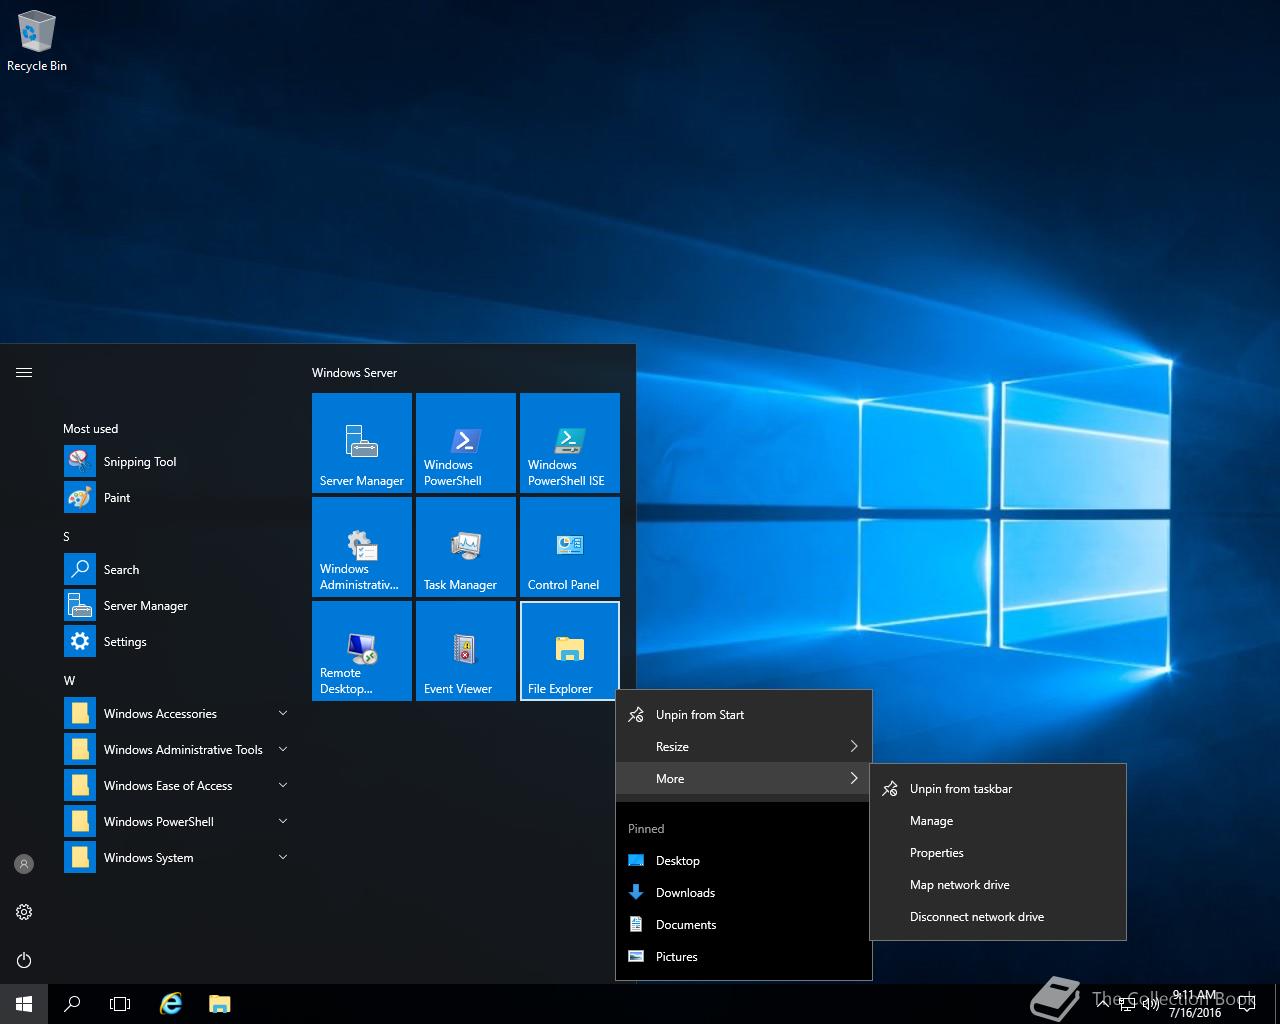The width and height of the screenshot is (1280, 1024).
Task: Select Unpin from Start
Action: click(x=744, y=715)
